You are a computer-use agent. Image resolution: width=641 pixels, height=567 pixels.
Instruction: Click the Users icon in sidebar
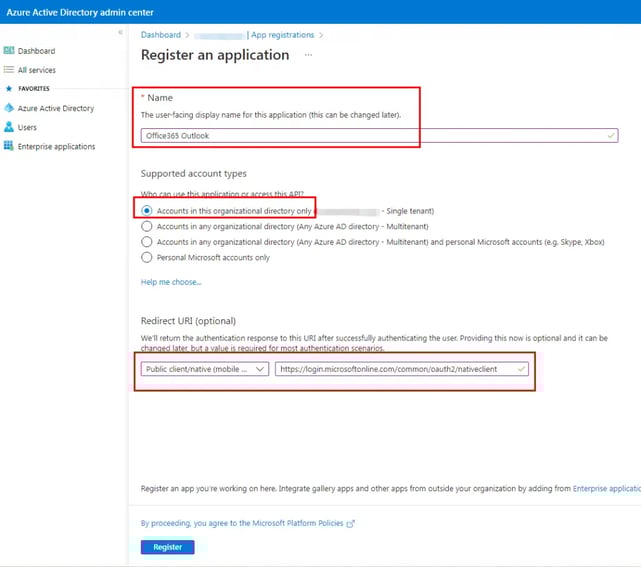coord(9,127)
